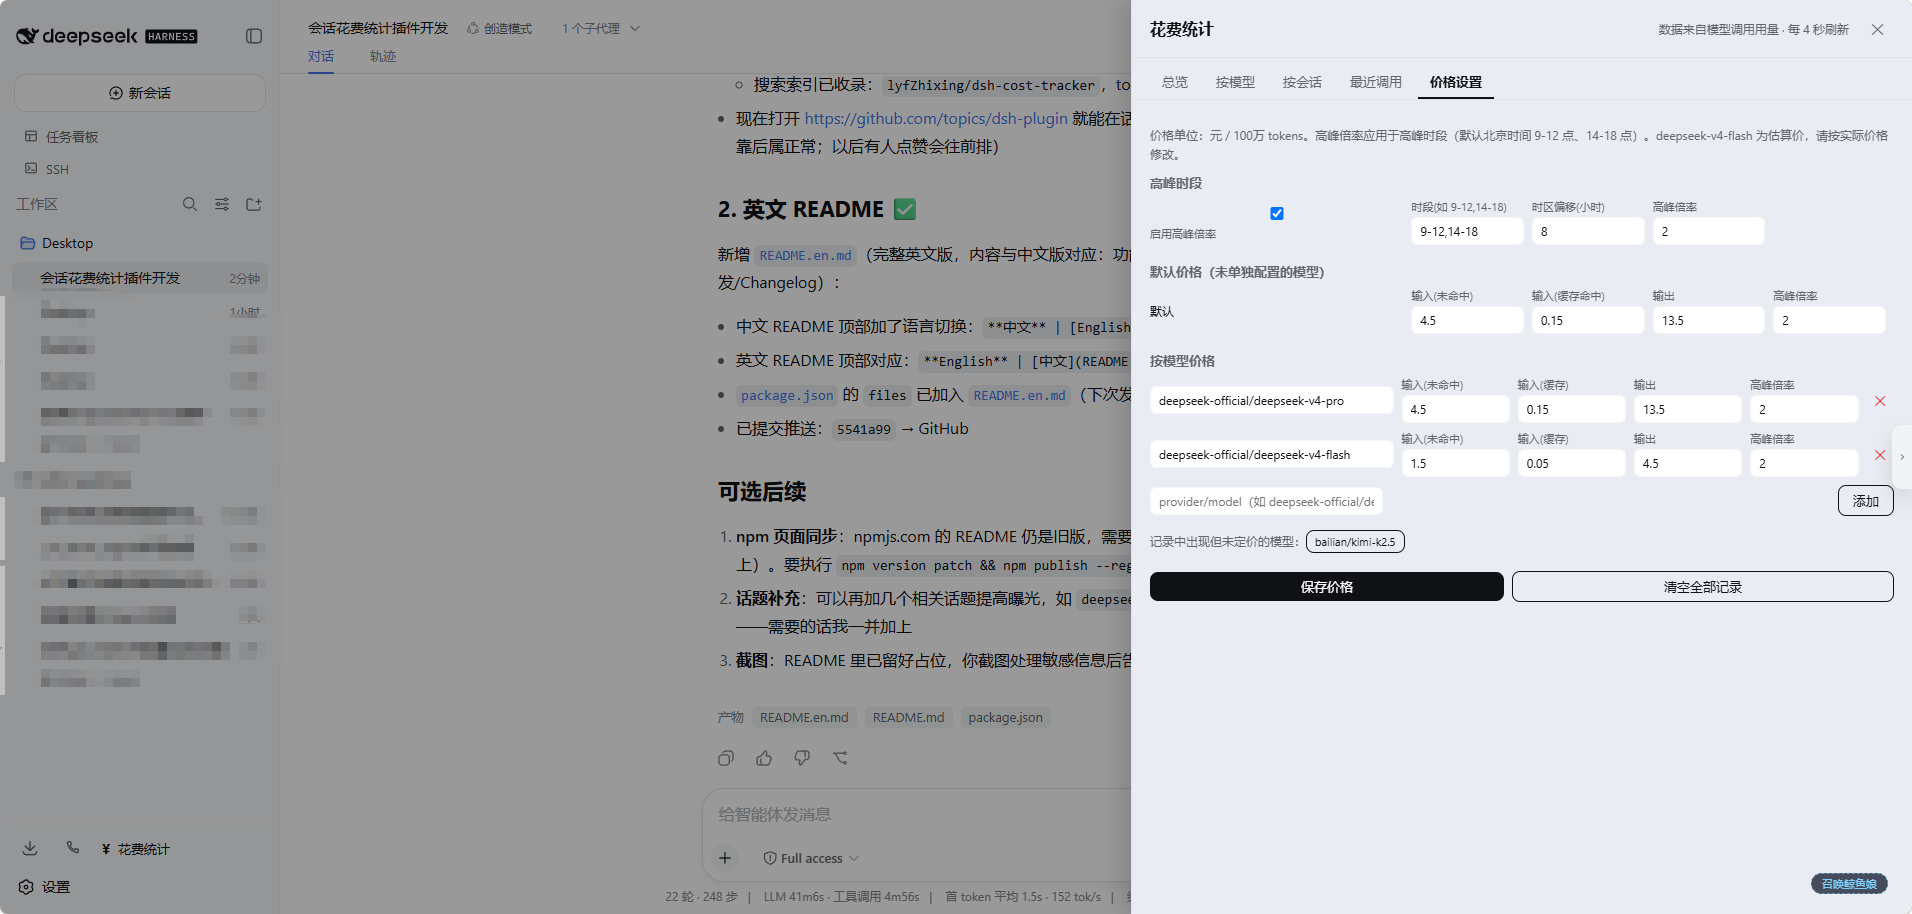Screen dimensions: 1912x914
Task: Switch to the 对话 tab
Action: [321, 56]
